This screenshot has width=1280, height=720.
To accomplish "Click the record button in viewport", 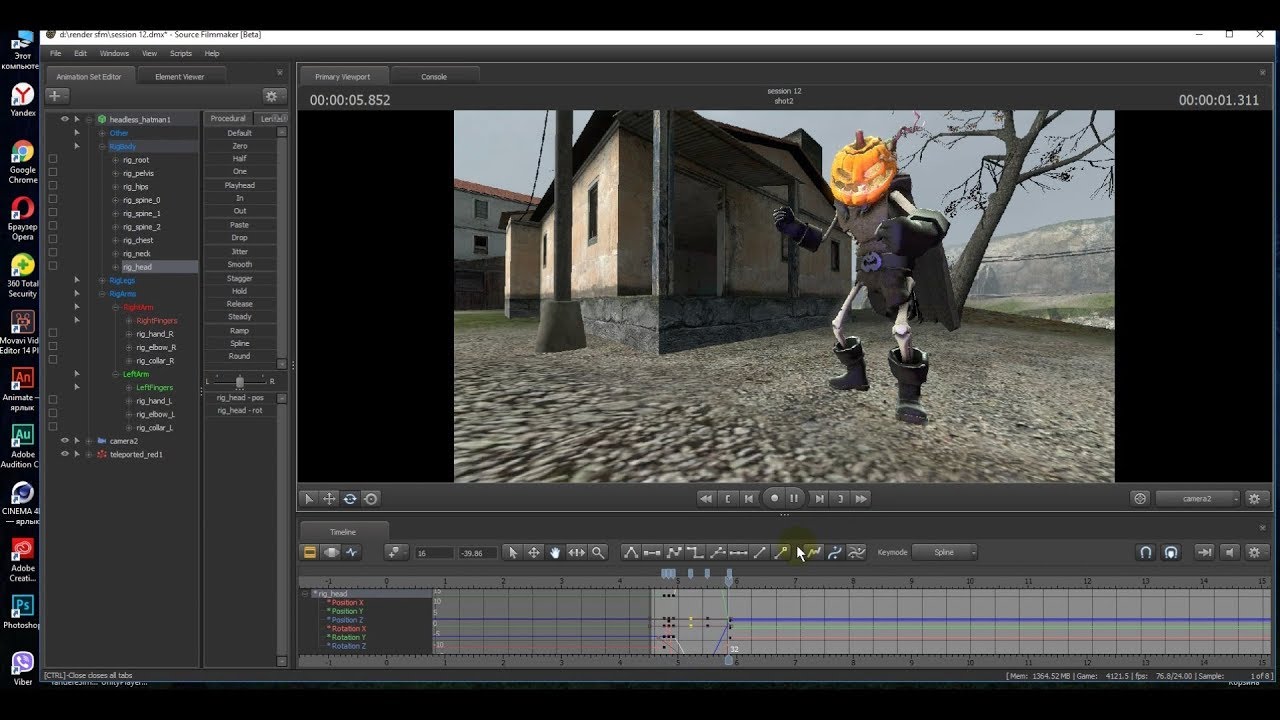I will [774, 498].
